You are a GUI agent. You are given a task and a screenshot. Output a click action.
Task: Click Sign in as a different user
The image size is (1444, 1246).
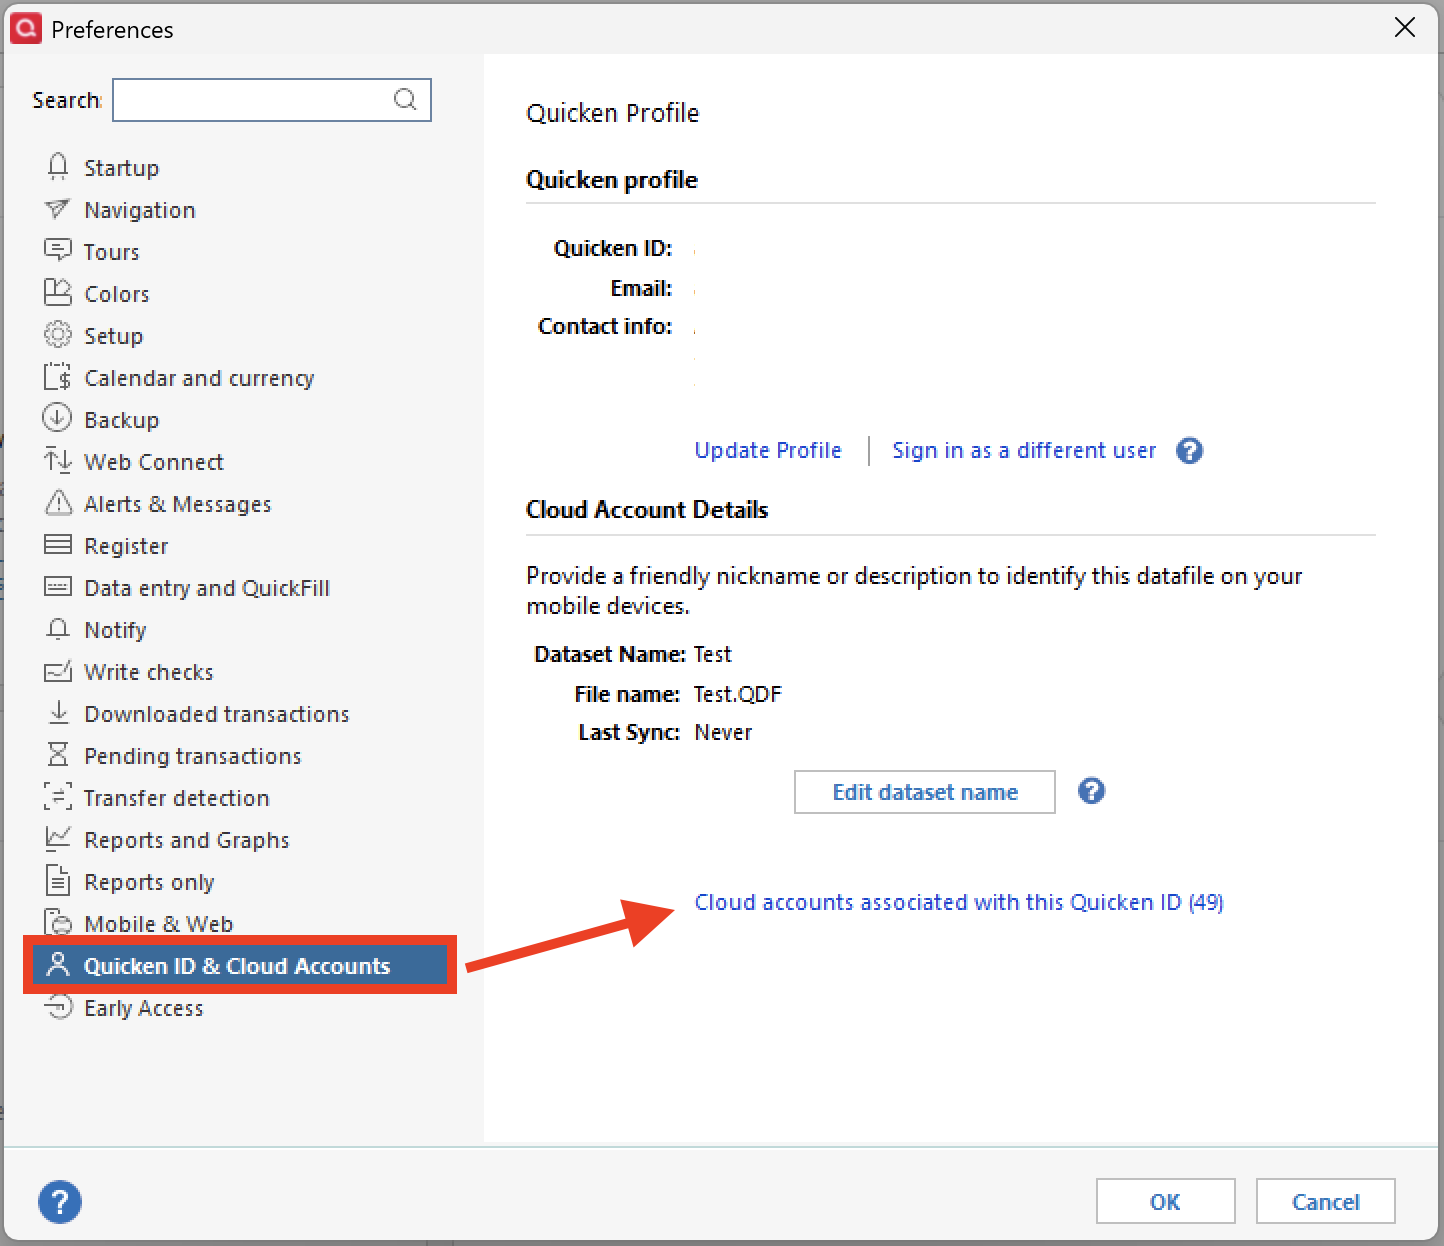(1024, 450)
